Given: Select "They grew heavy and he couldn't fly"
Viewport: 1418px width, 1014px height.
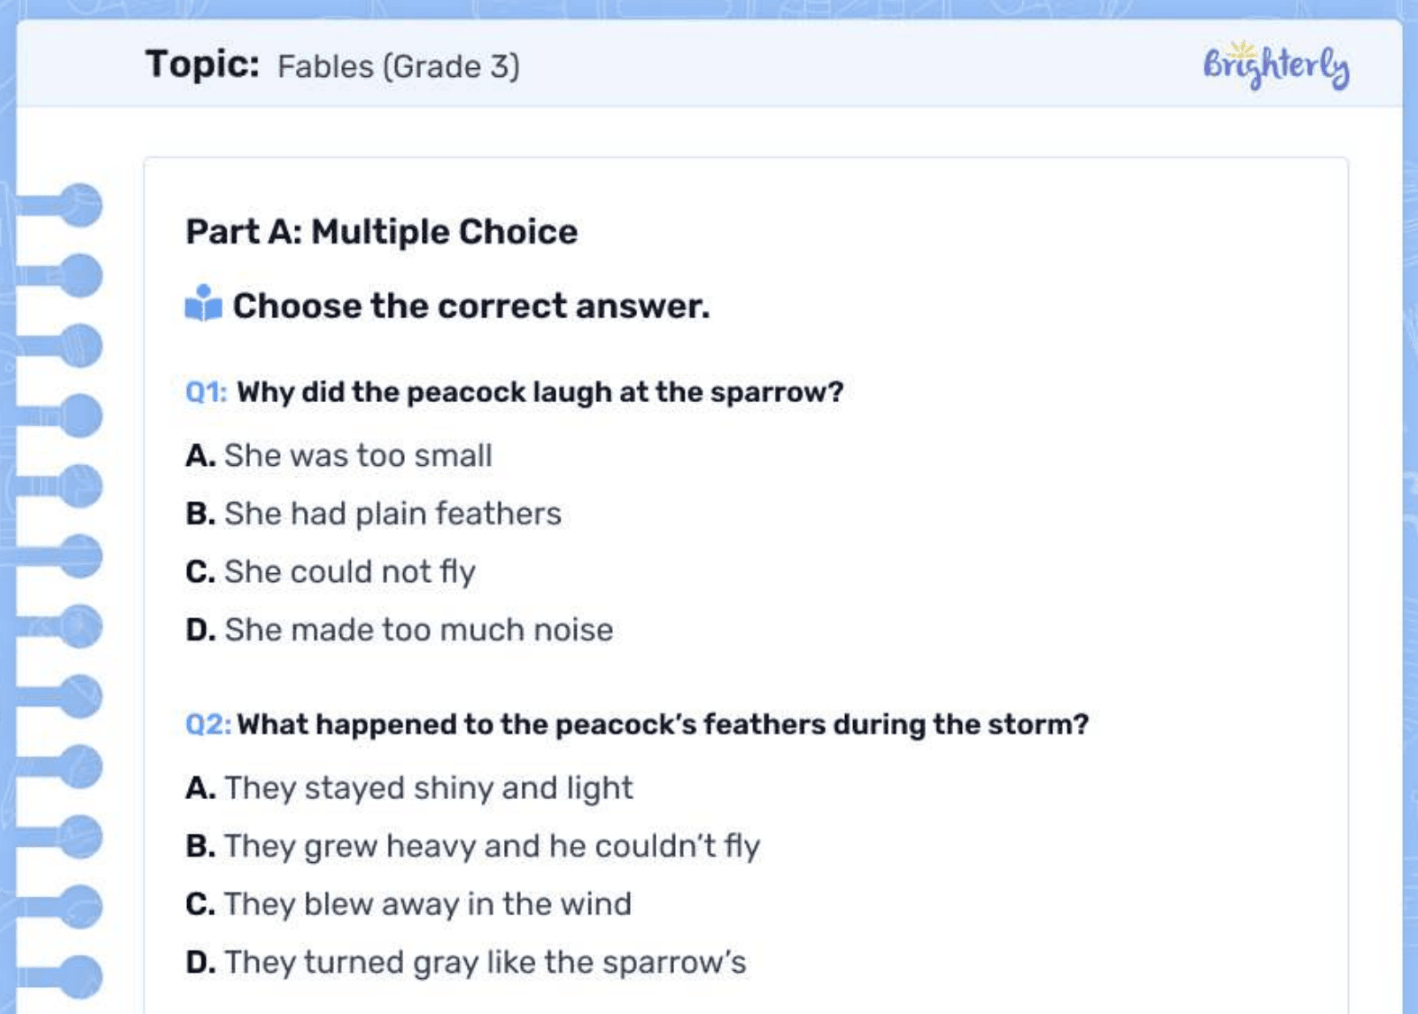Looking at the screenshot, I should (x=491, y=846).
